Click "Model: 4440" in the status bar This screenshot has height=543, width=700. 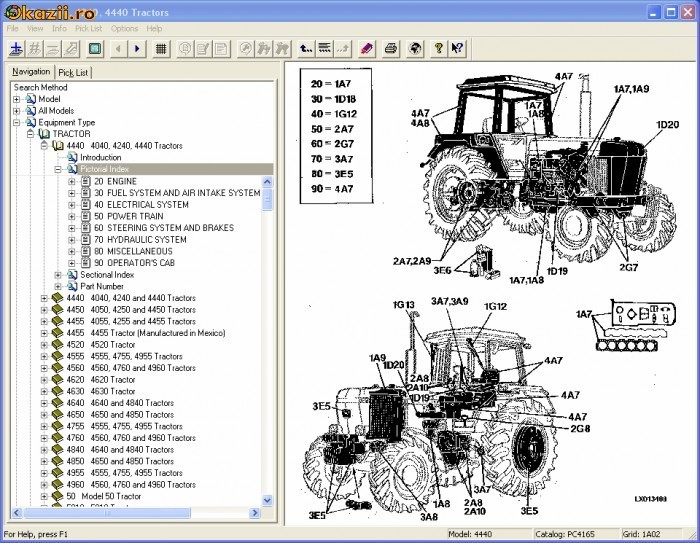click(x=470, y=534)
